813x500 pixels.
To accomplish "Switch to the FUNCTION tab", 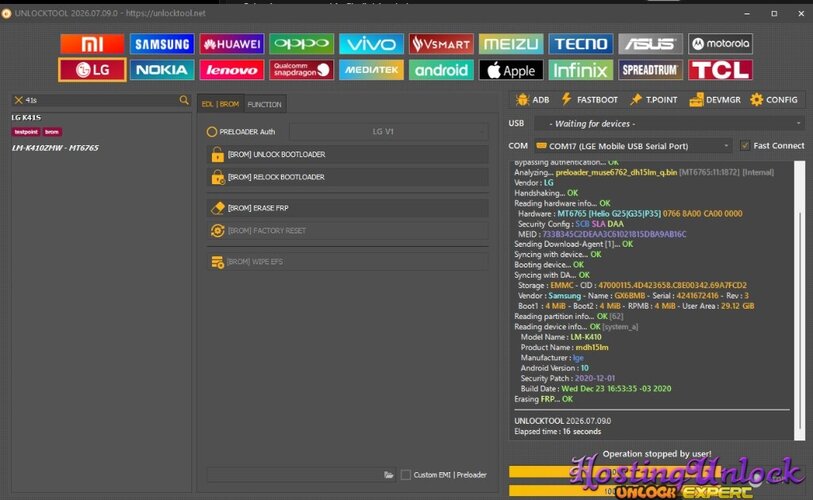I will (x=264, y=104).
